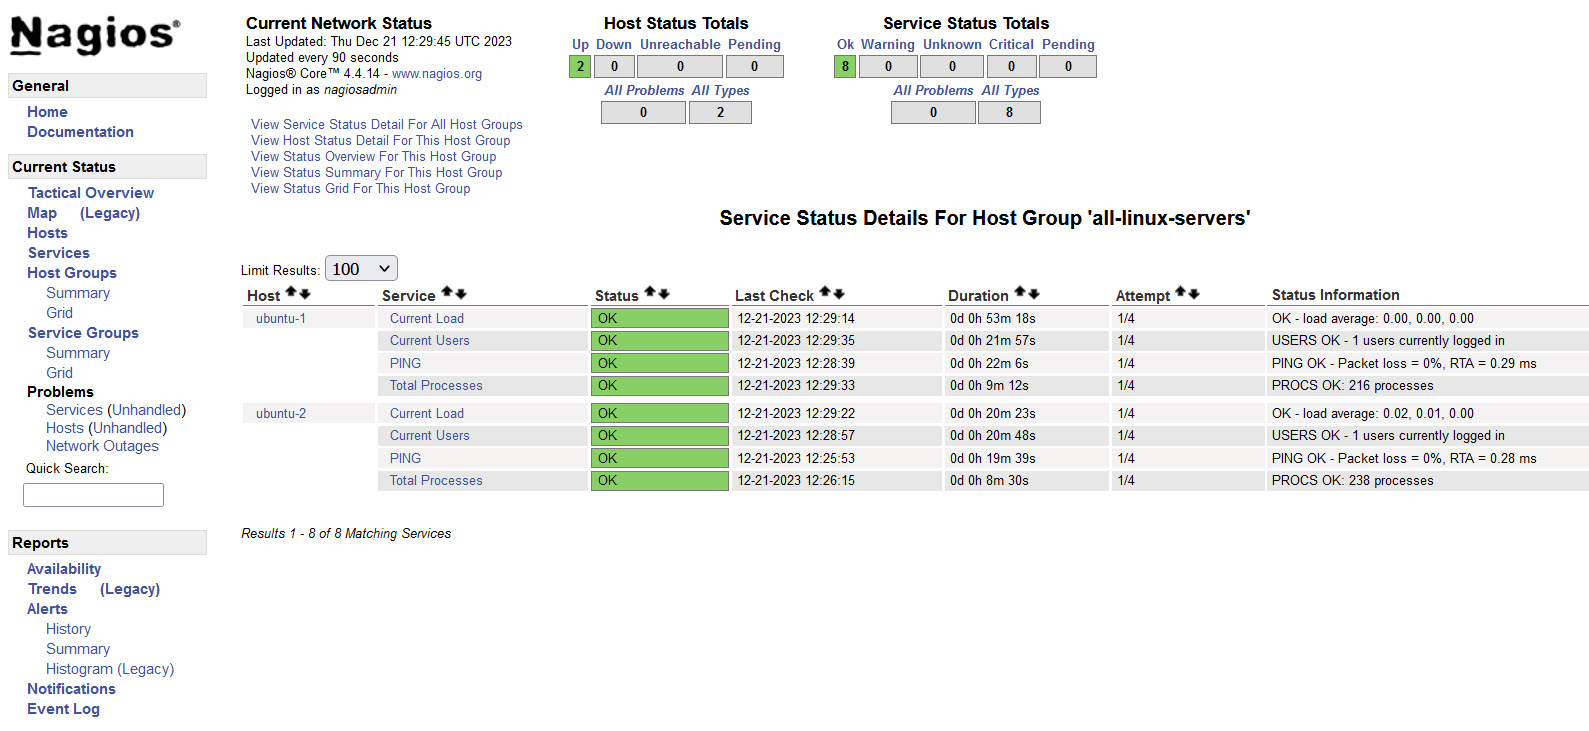This screenshot has width=1589, height=731.
Task: Open Tactical Overview in the sidebar
Action: (x=91, y=193)
